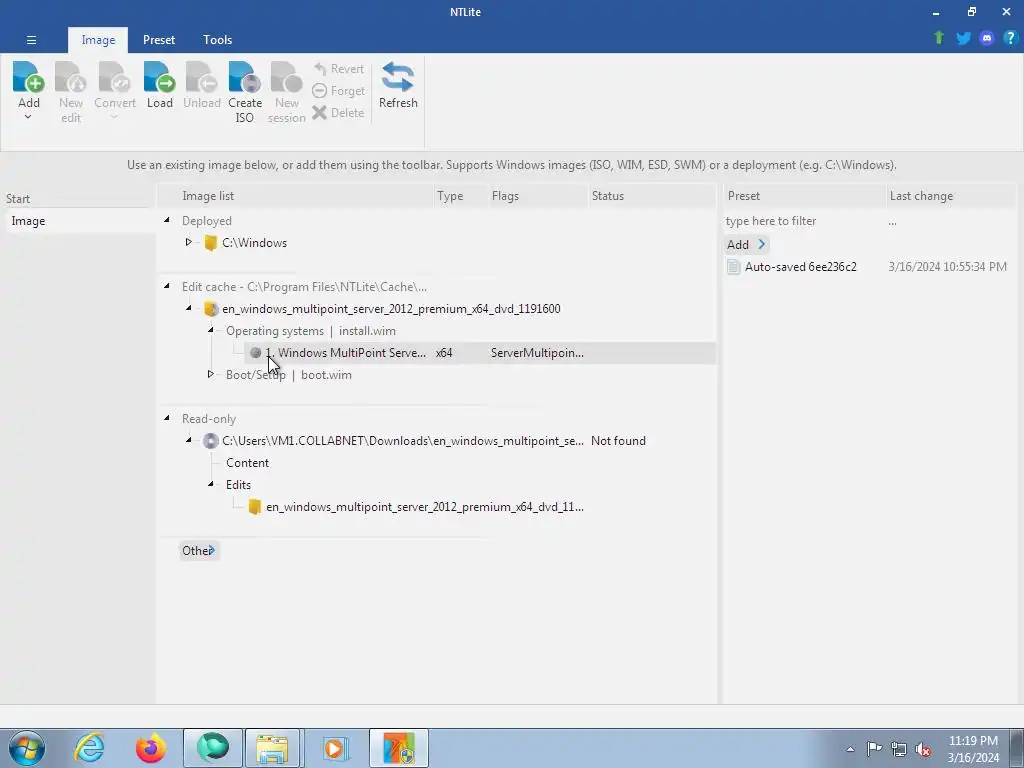Click the disc icon of Downloads ISO entry
1024x768 pixels.
point(210,441)
